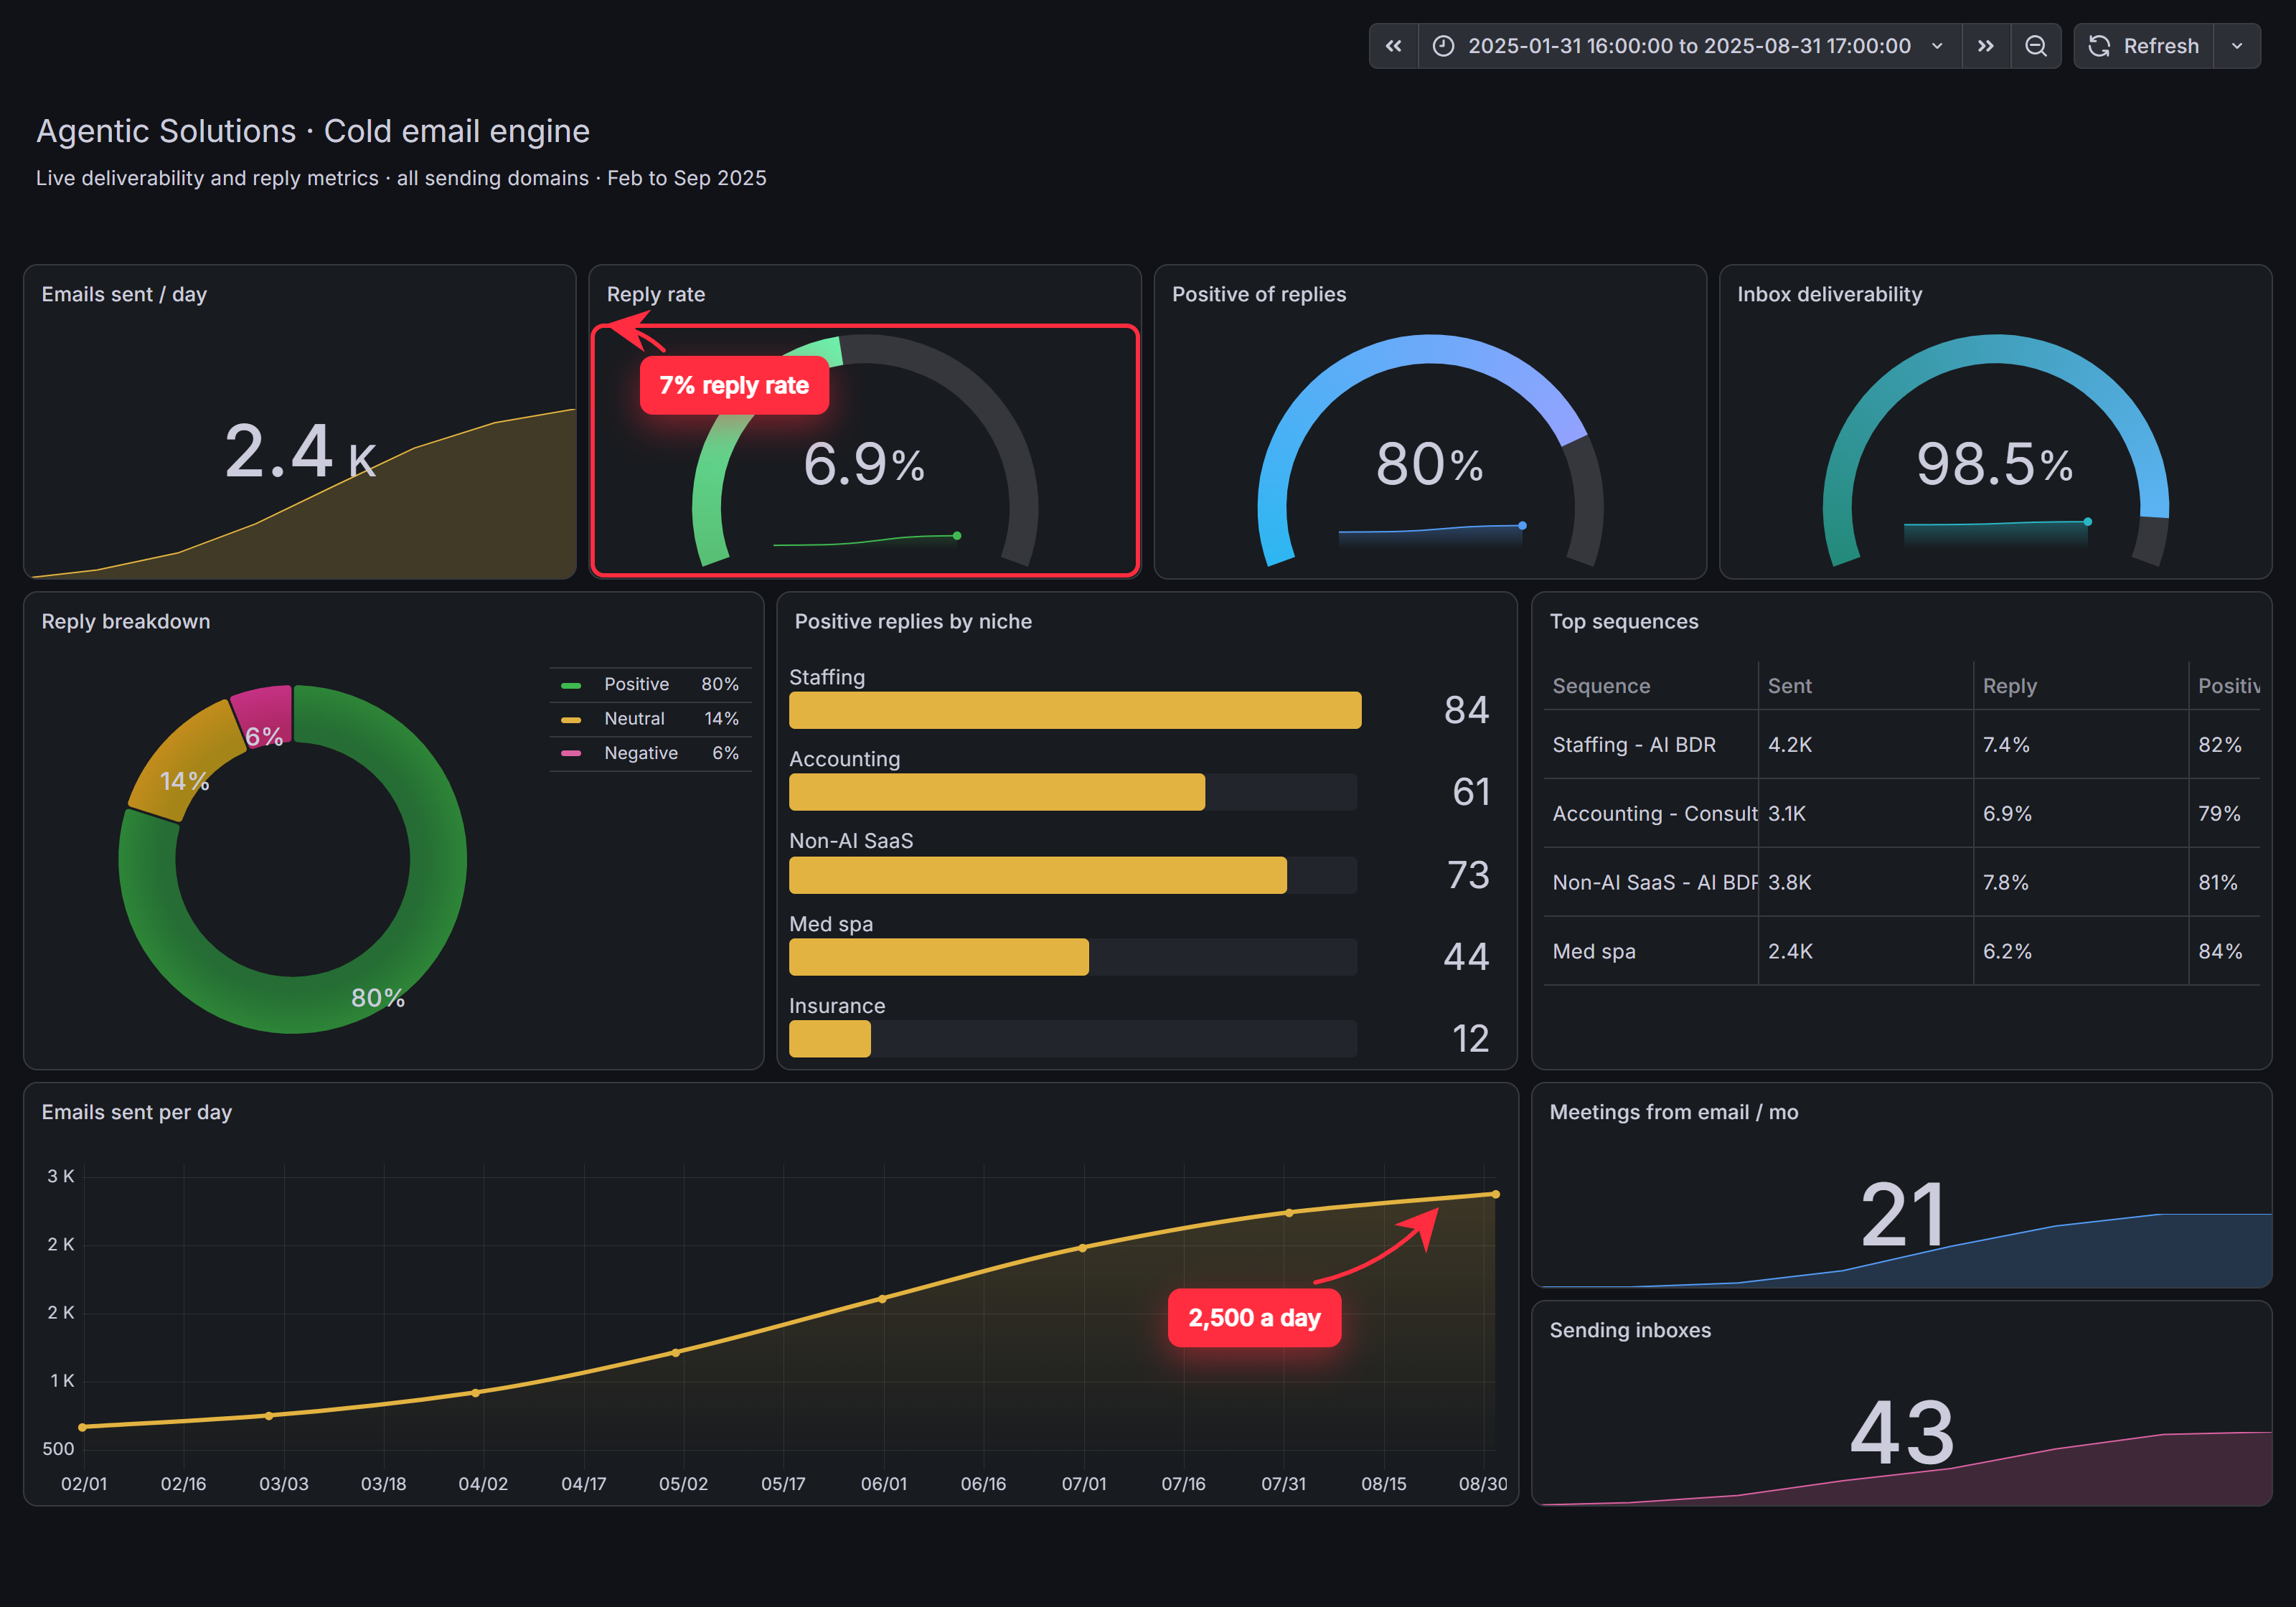Click the '12' Insurance bar value

pos(1471,1039)
